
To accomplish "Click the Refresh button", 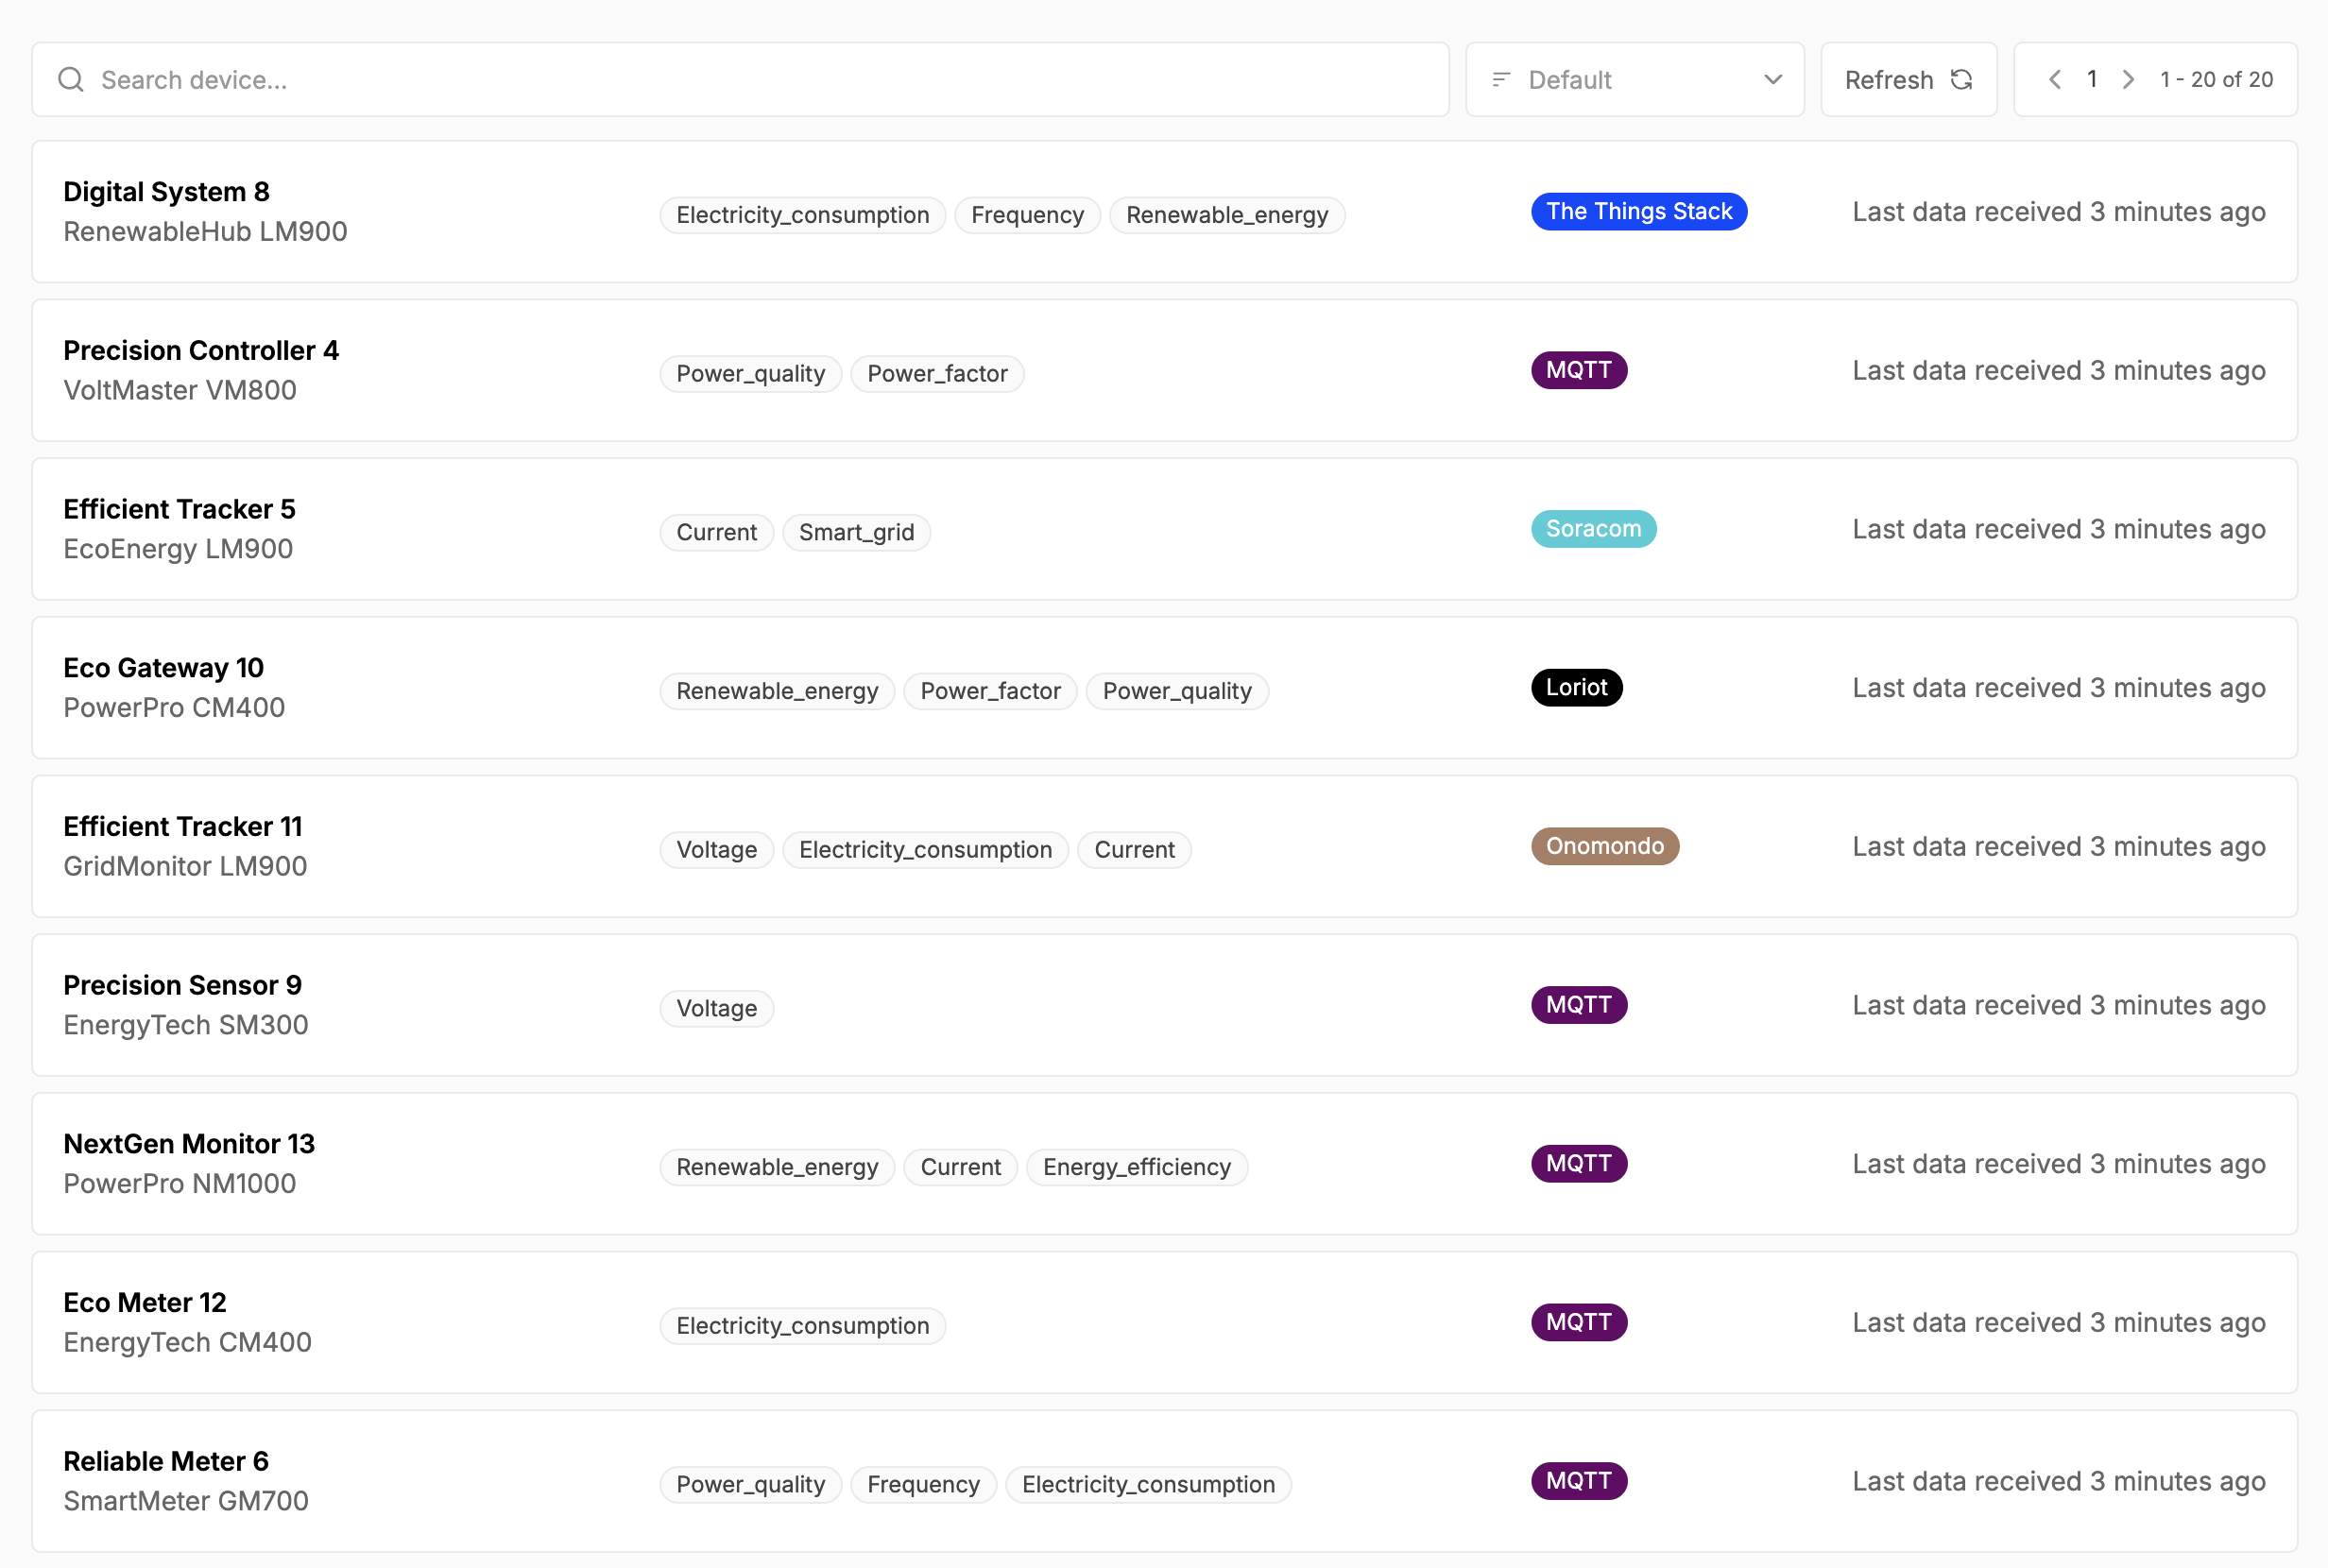I will (x=1909, y=79).
